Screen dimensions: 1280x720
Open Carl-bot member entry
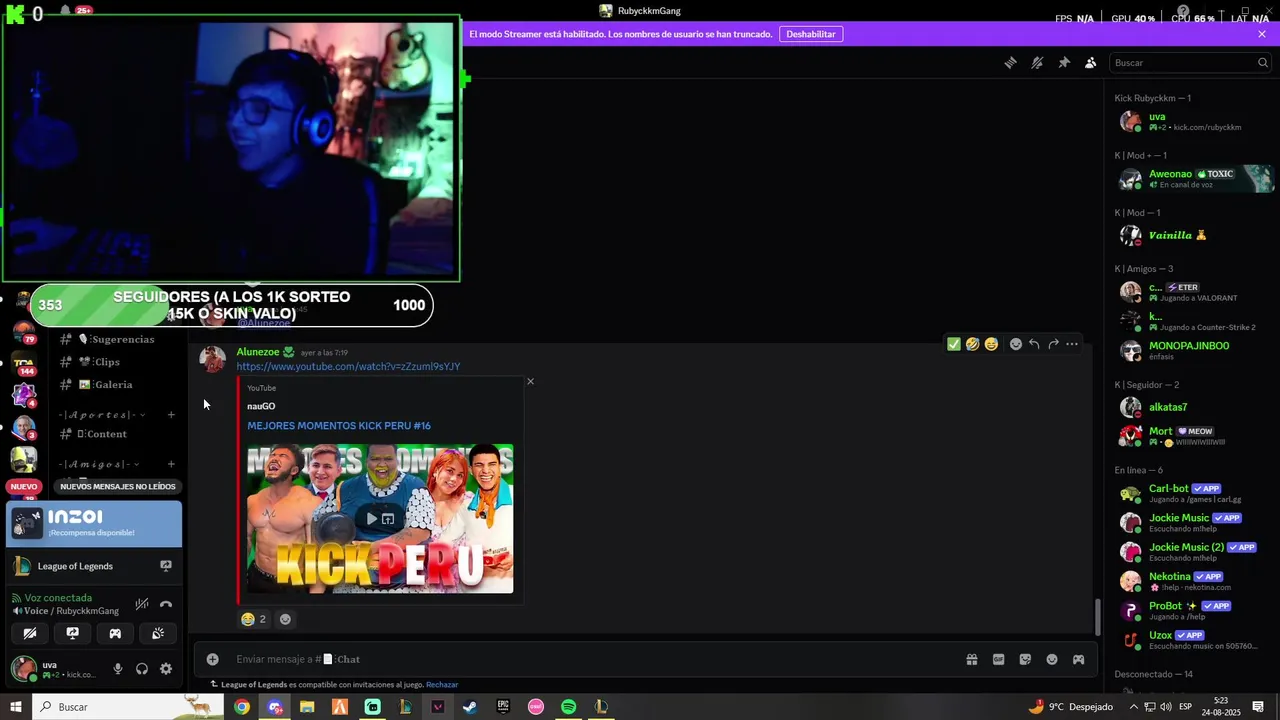[x=1194, y=493]
